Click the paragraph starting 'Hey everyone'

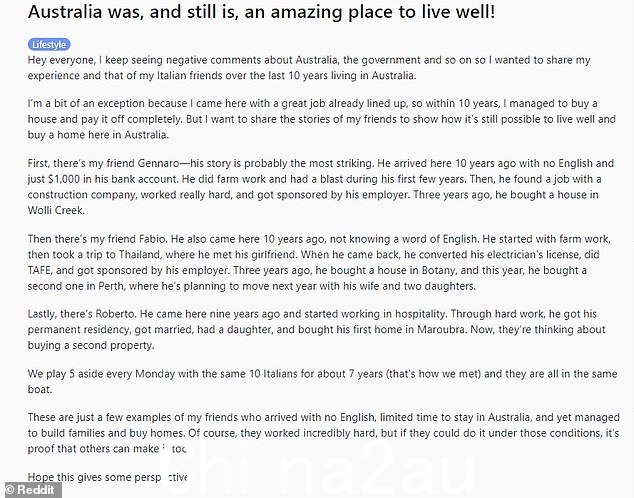pos(309,68)
